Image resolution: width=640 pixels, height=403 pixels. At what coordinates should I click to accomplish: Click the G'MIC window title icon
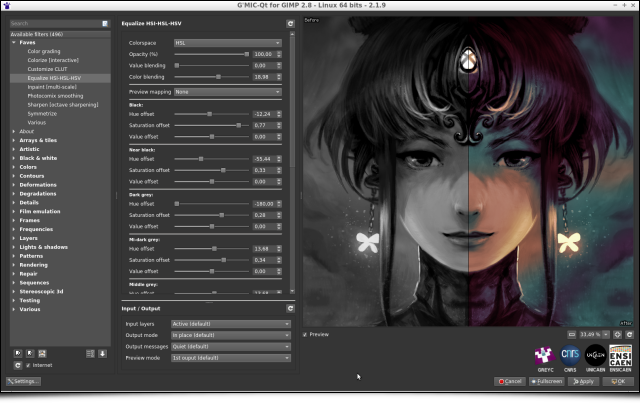pos(7,5)
